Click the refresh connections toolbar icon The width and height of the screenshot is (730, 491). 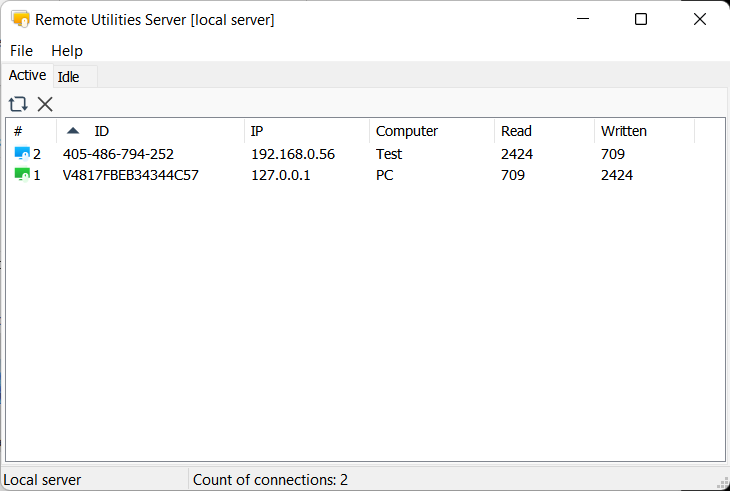(18, 104)
